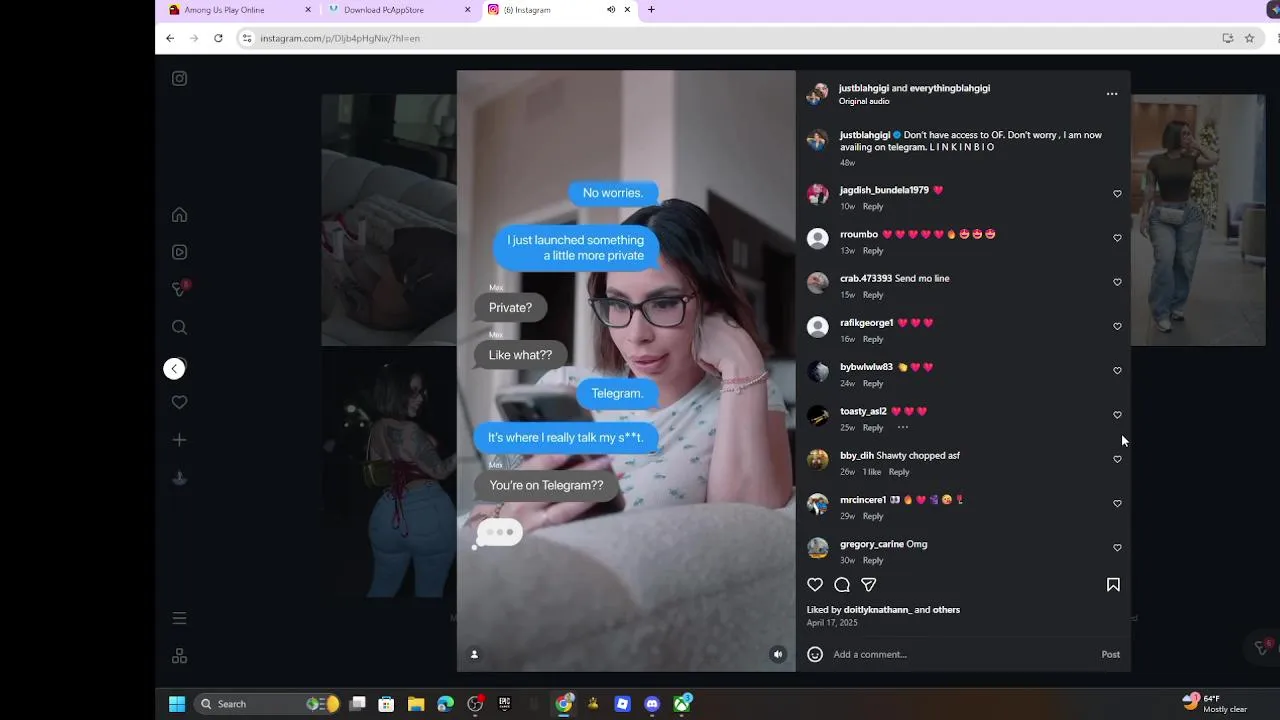Click the comment bubble icon under post
Screen dimensions: 1280x720
842,585
